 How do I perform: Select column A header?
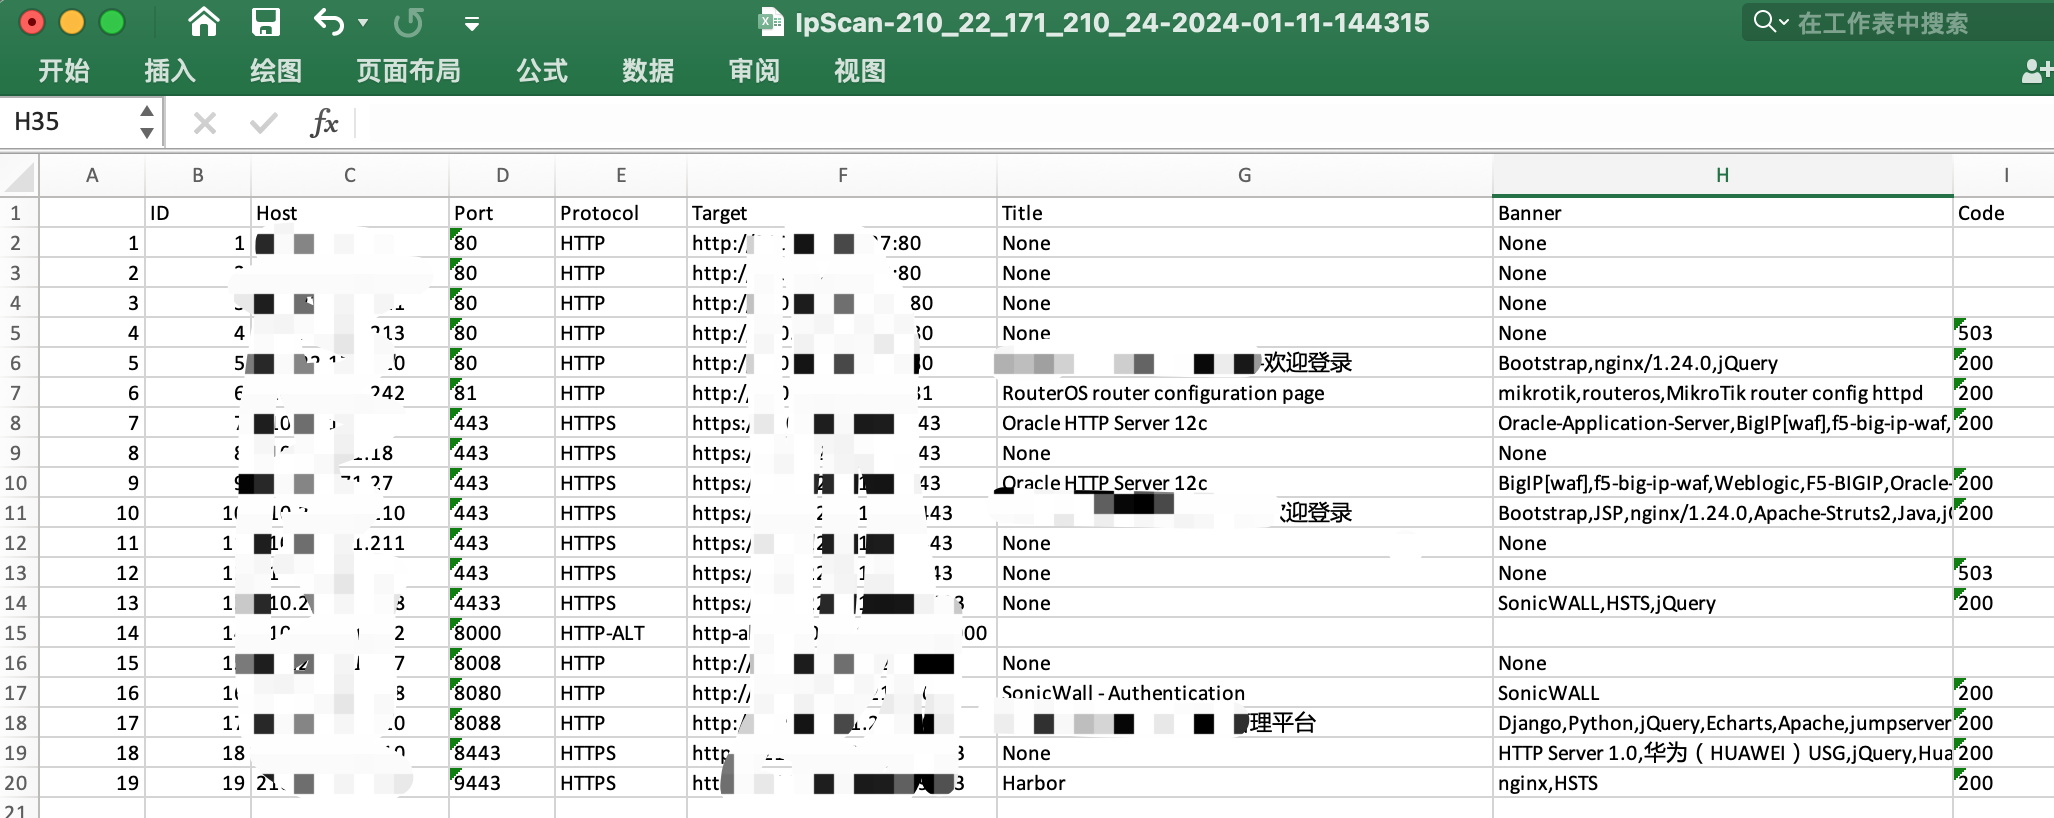coord(92,176)
